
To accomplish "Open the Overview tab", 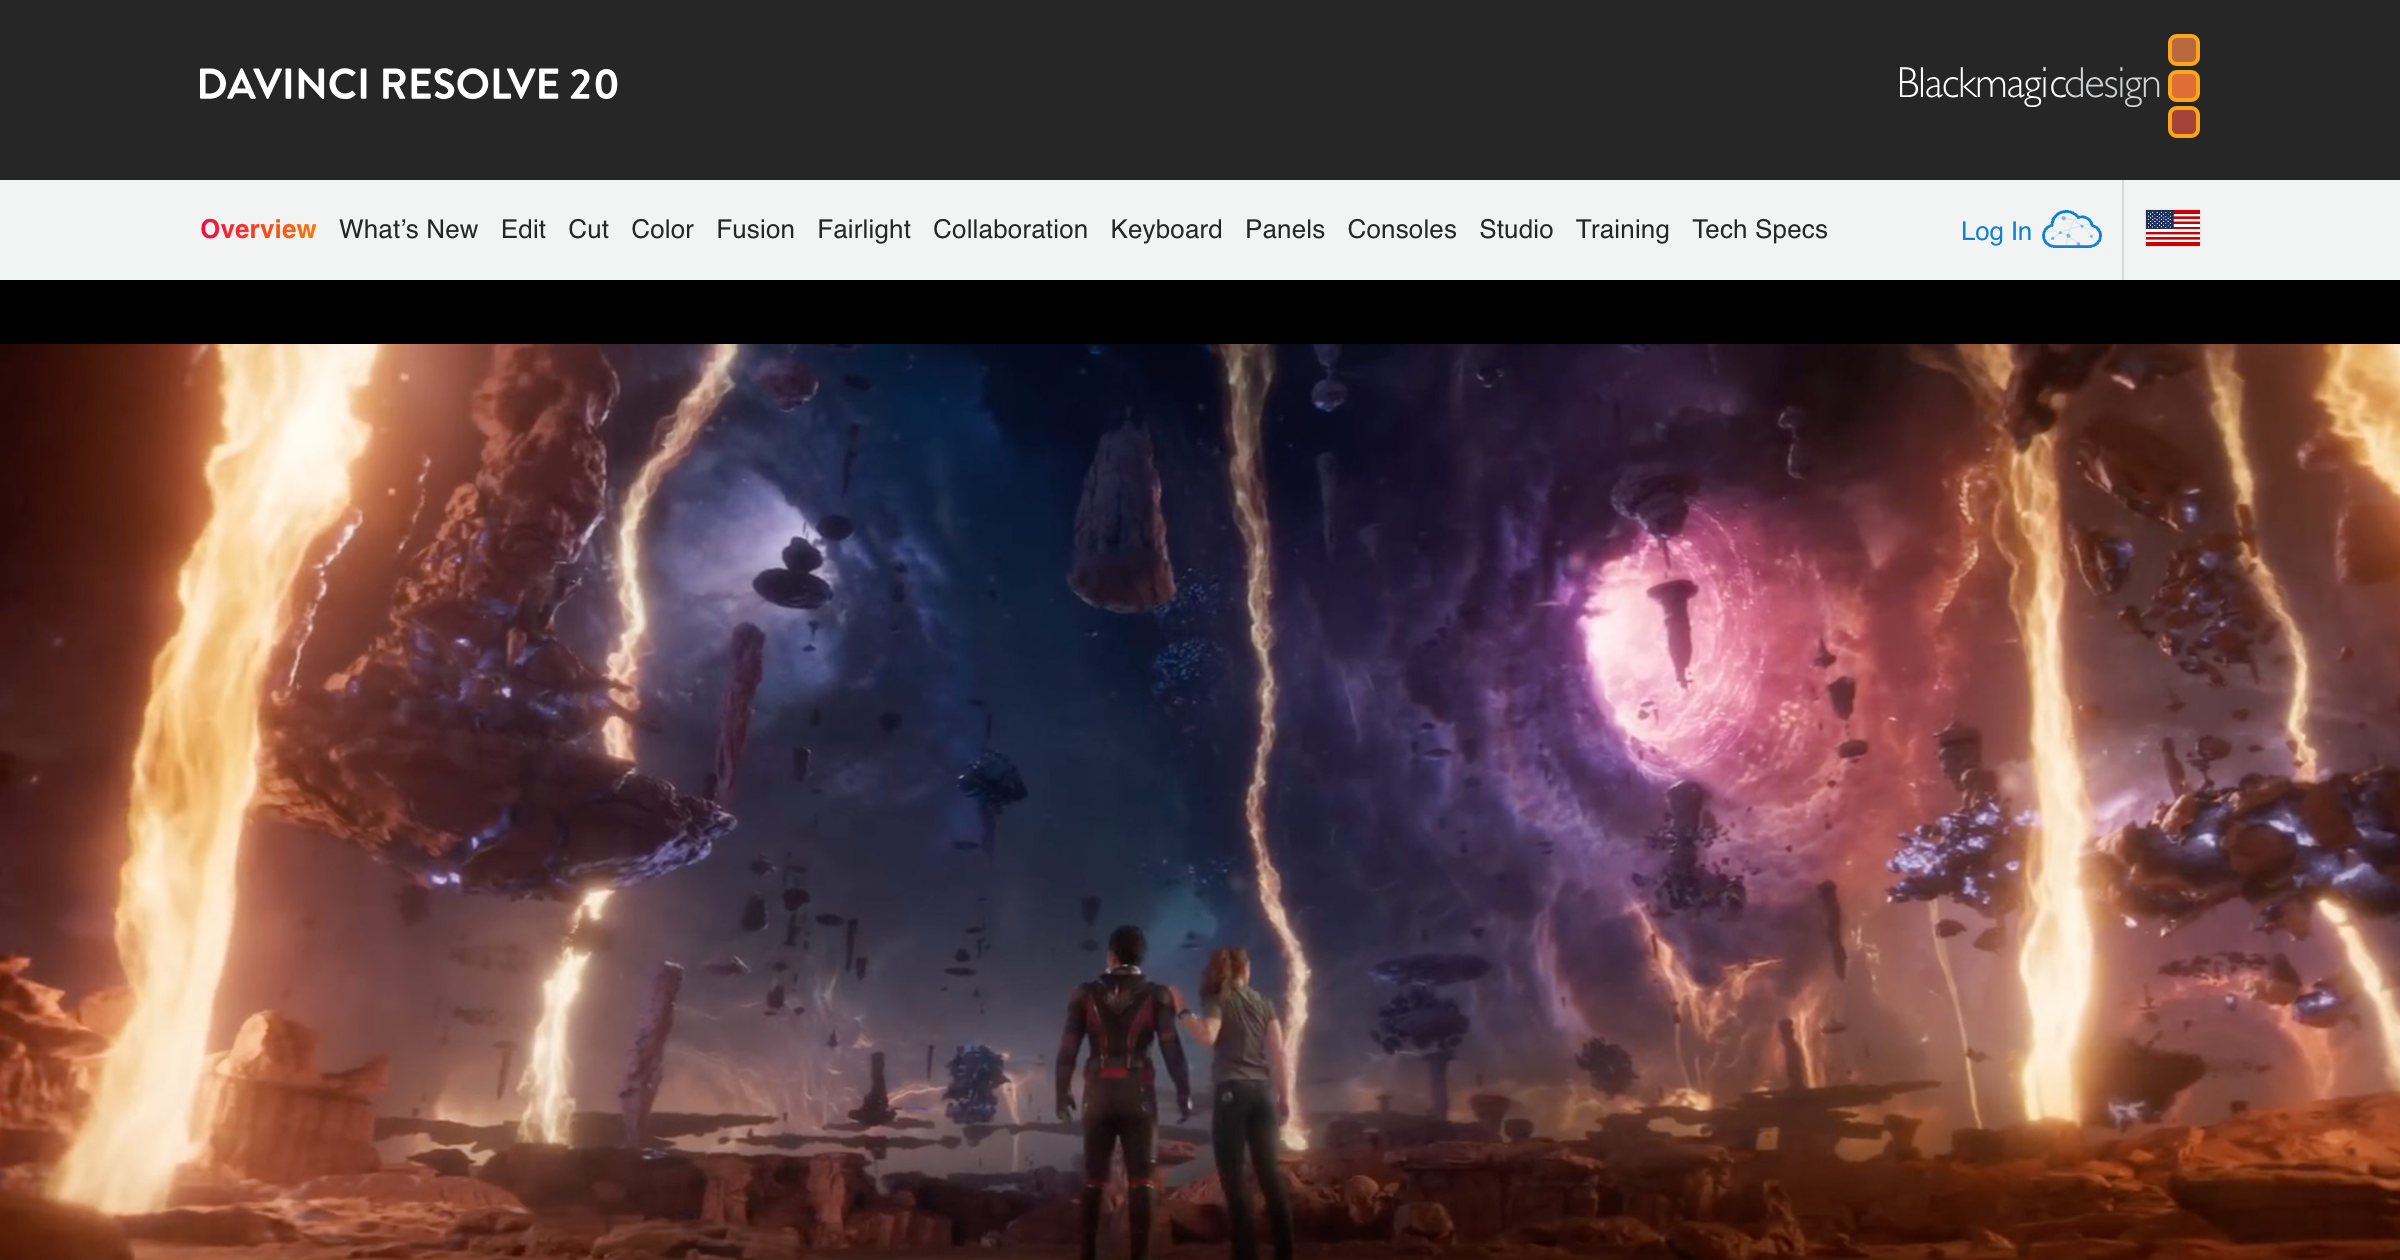I will click(258, 229).
